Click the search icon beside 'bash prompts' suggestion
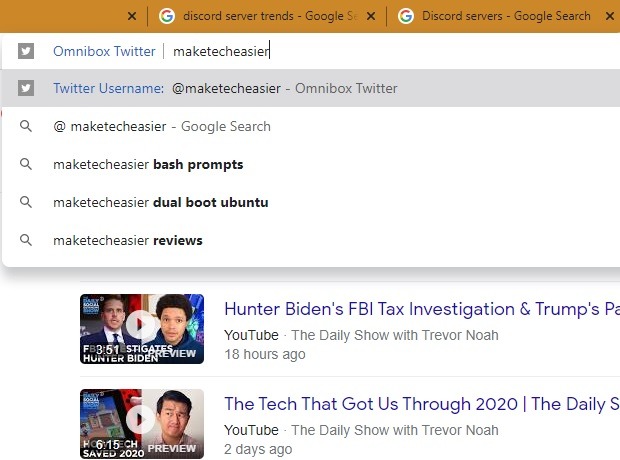 click(26, 164)
